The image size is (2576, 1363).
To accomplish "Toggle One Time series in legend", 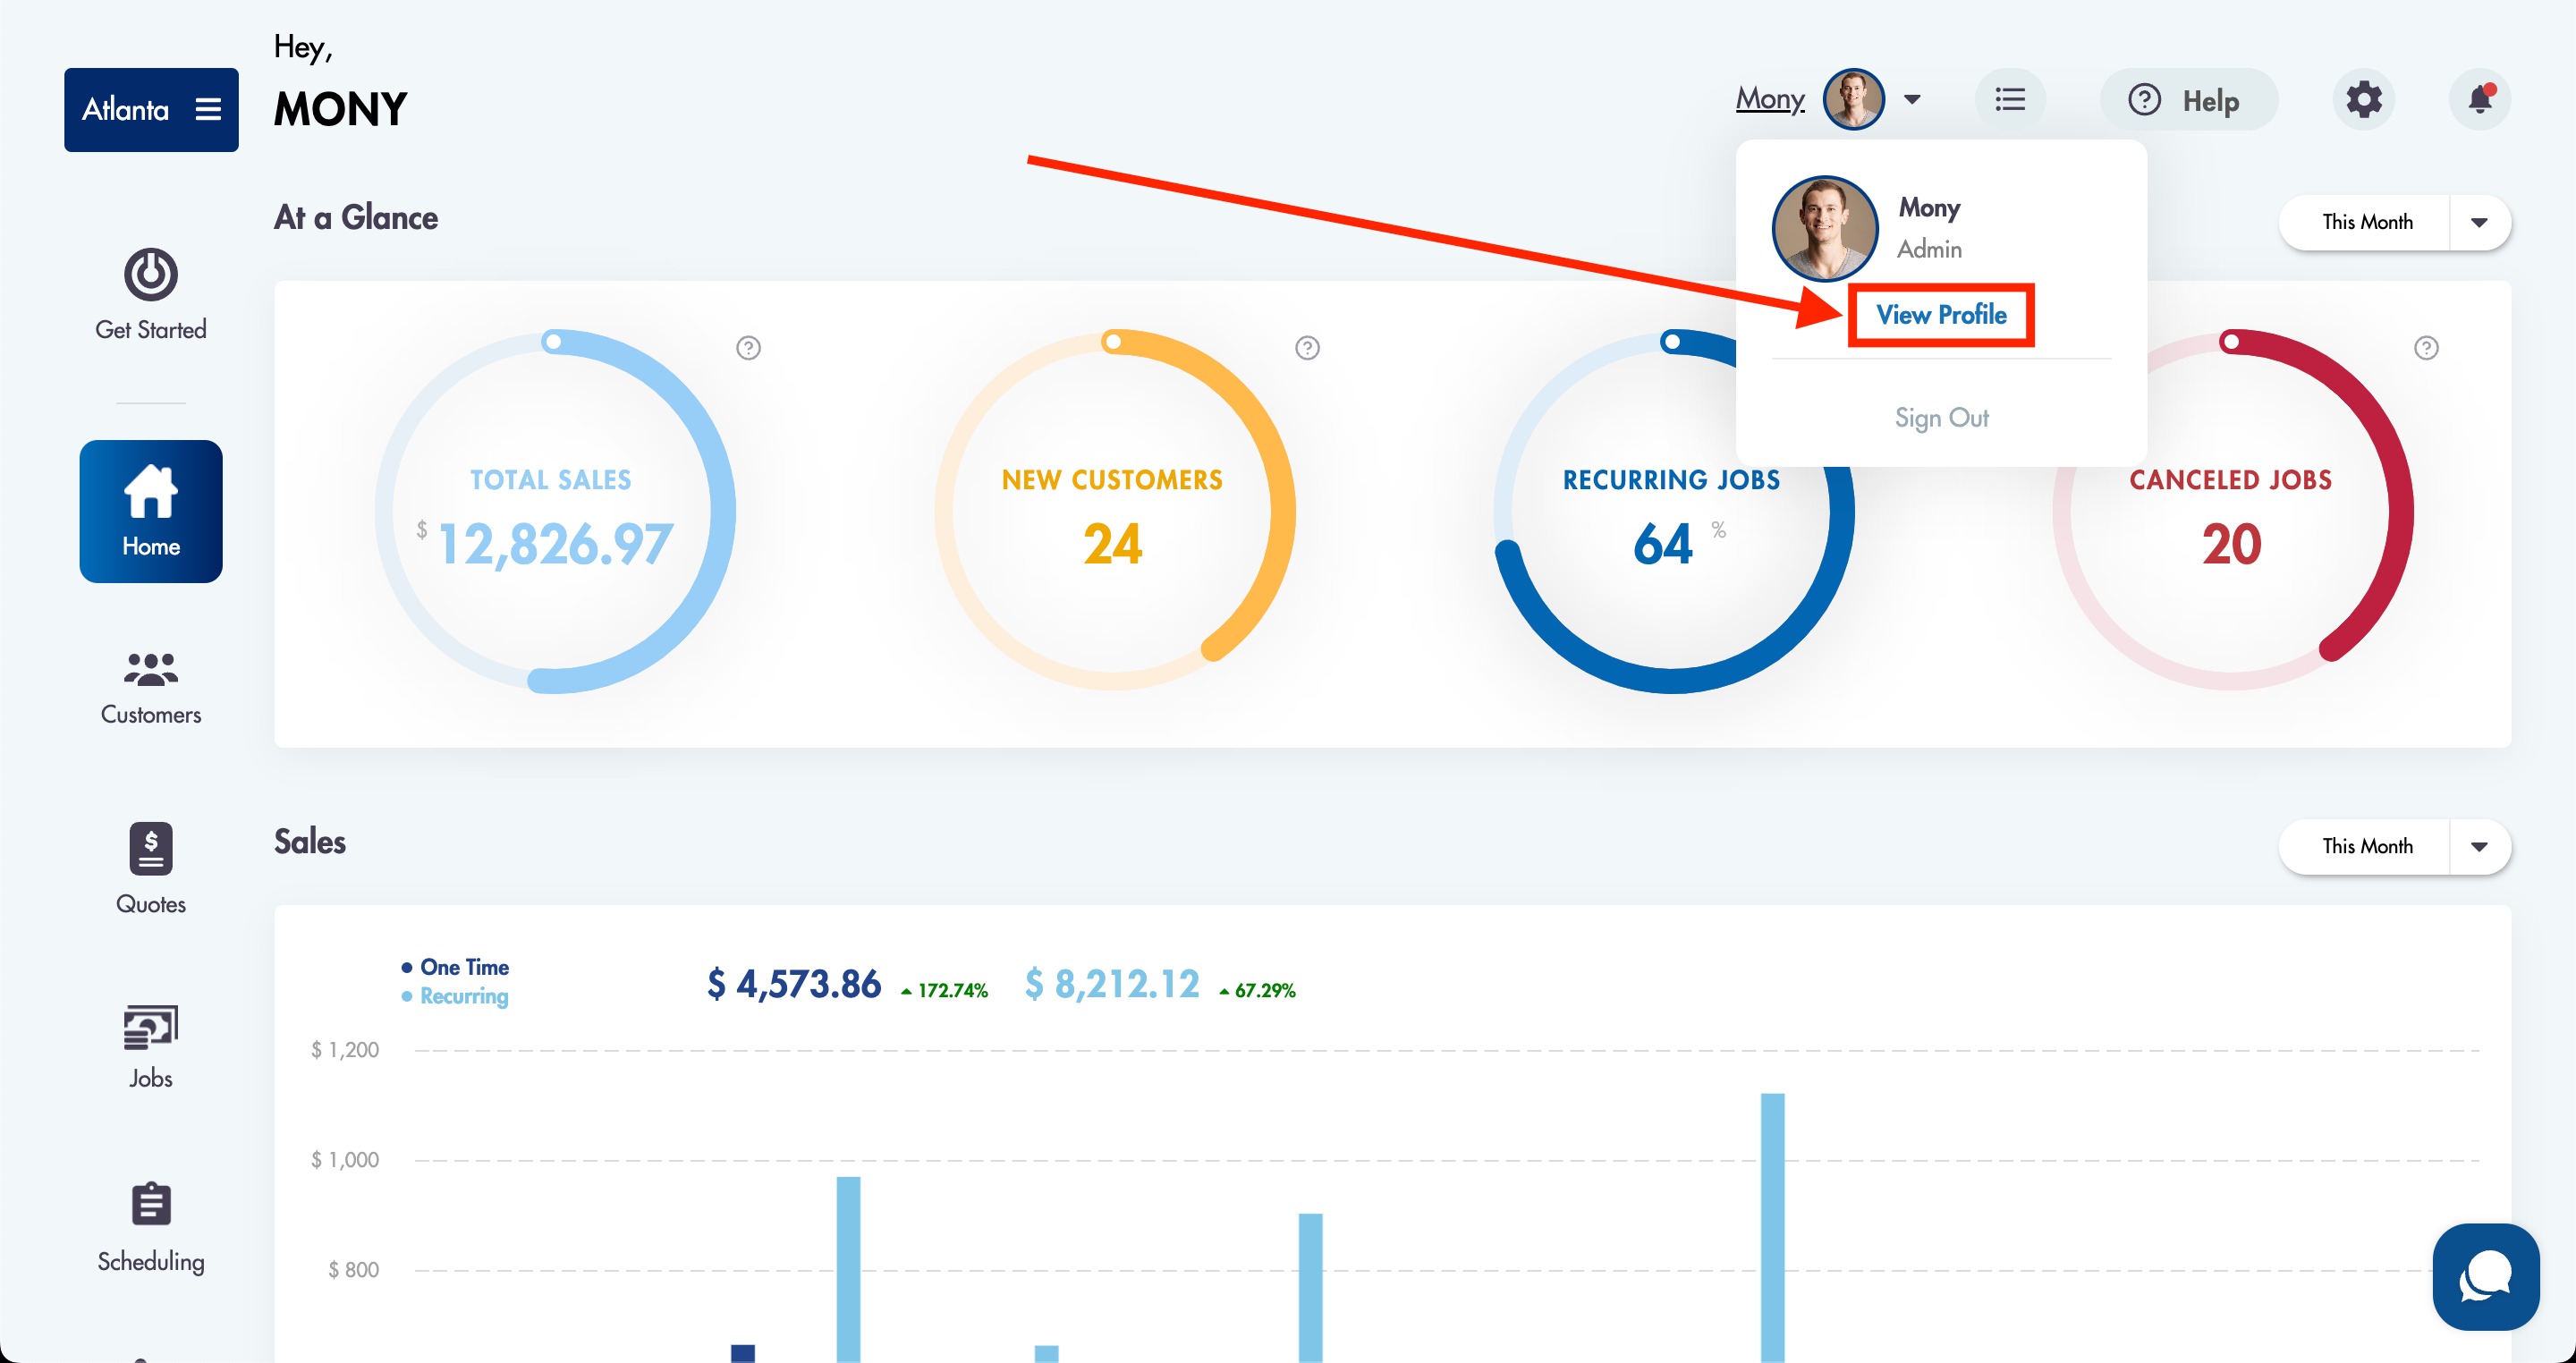I will (x=463, y=967).
